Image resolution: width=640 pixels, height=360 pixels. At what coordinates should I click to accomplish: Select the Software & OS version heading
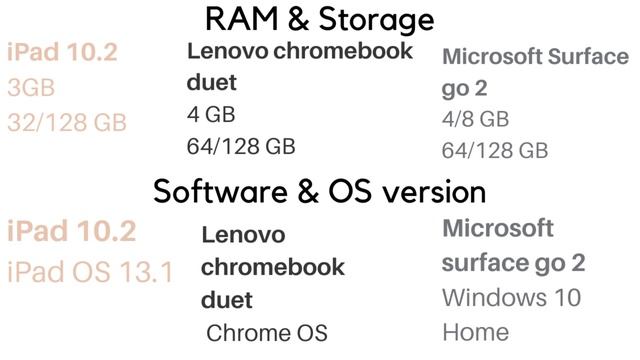click(x=320, y=191)
